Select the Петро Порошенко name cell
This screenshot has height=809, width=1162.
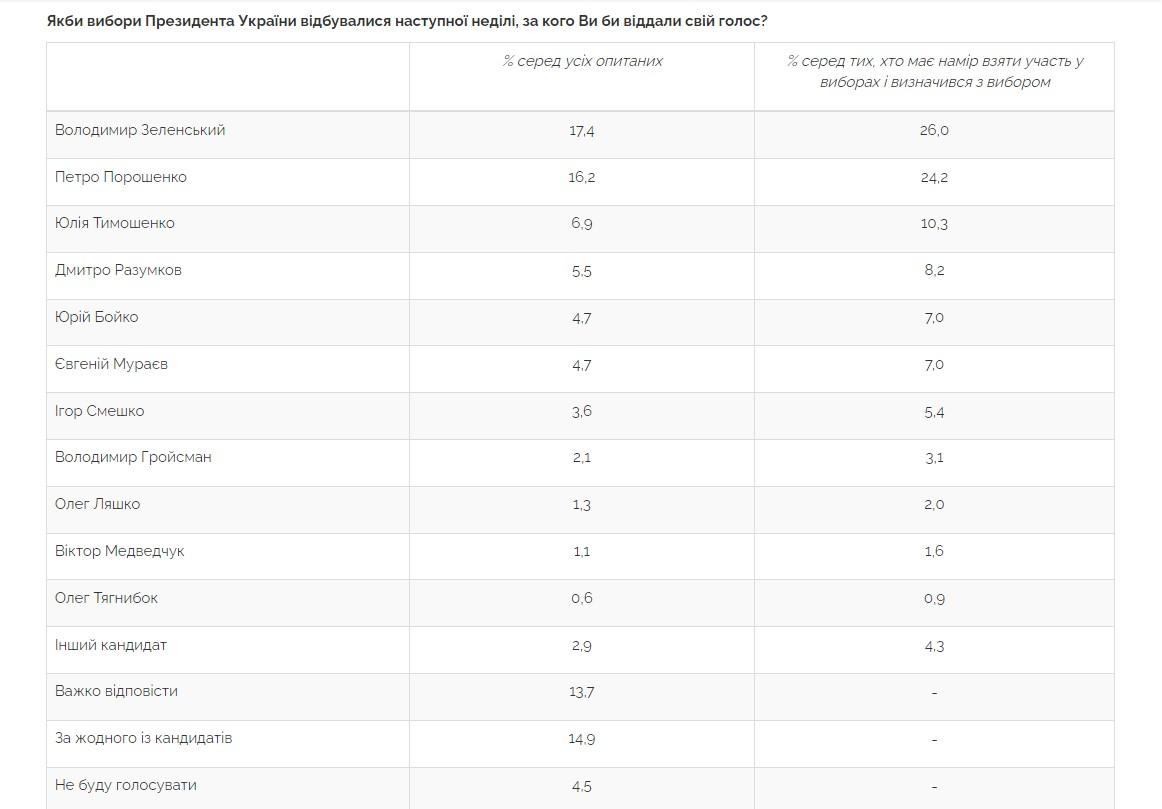121,177
